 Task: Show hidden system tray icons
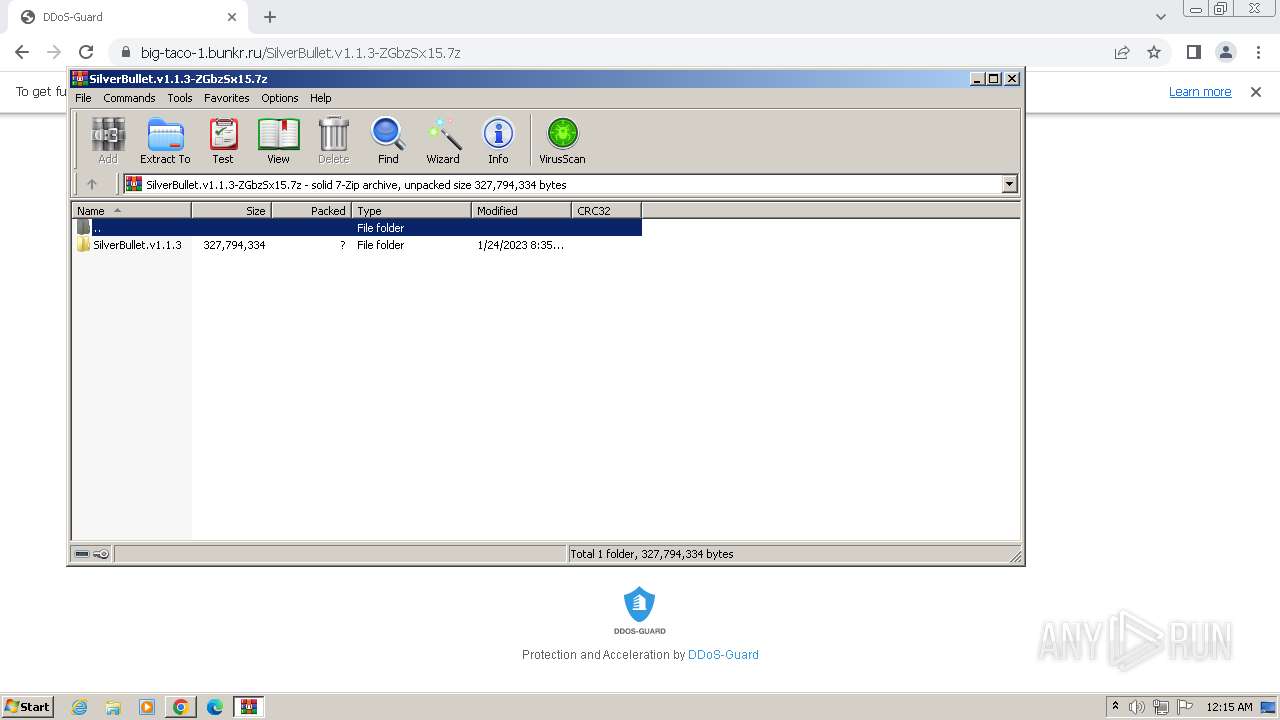[1116, 707]
